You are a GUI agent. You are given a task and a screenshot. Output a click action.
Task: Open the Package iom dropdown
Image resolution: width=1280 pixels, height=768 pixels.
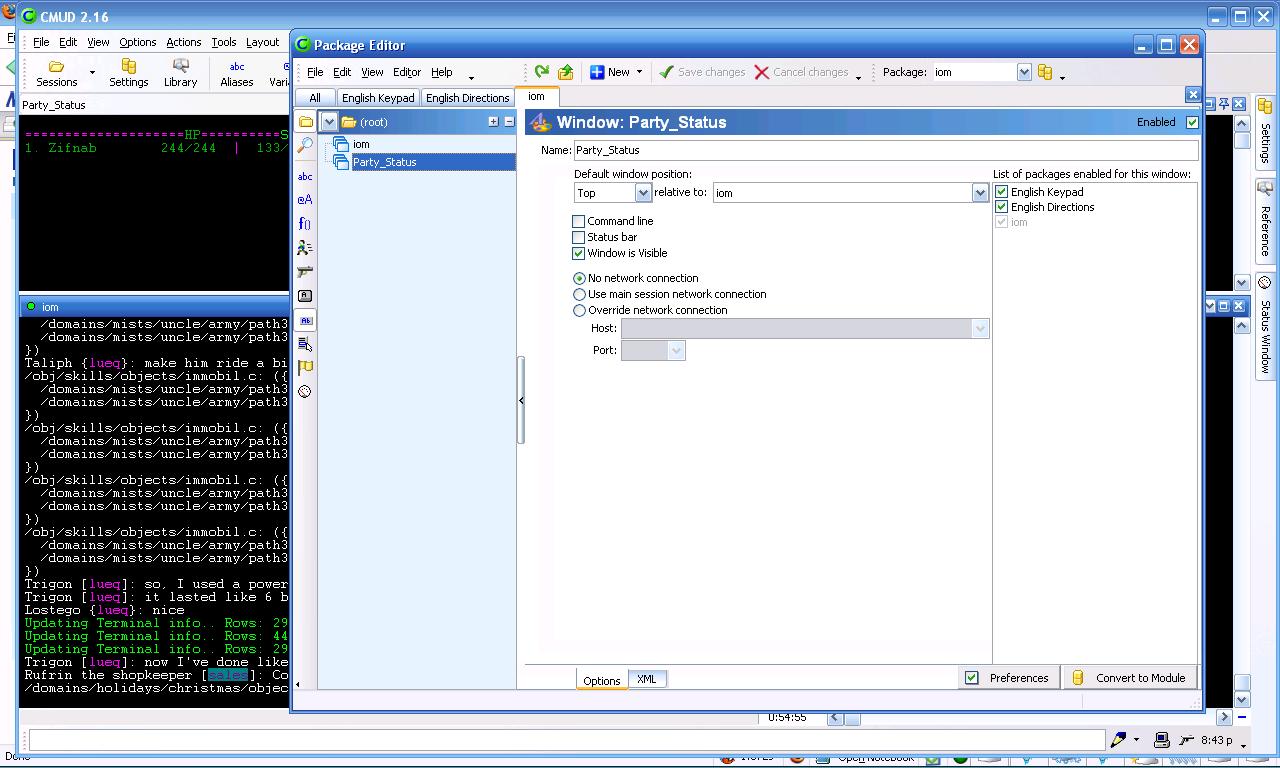point(1024,72)
